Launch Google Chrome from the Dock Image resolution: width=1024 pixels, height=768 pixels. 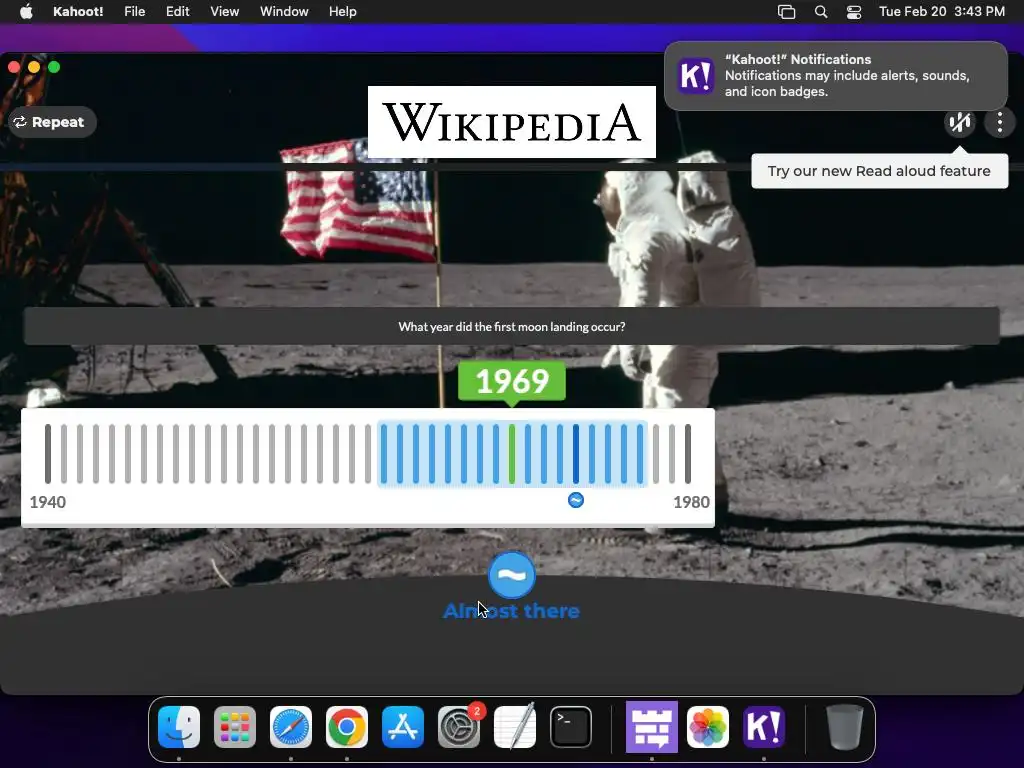[347, 727]
